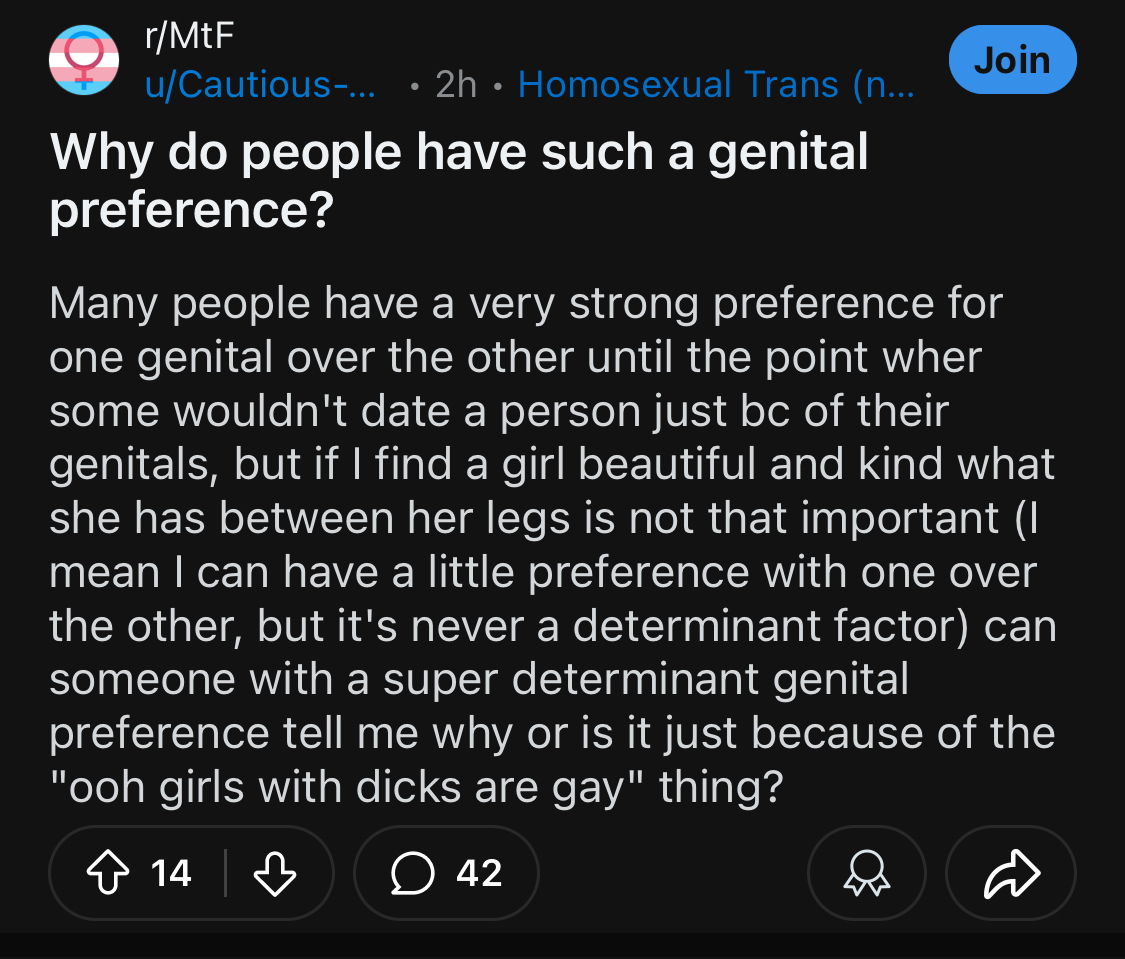This screenshot has width=1125, height=959.
Task: Click the comment count showing 42
Action: pyautogui.click(x=479, y=873)
